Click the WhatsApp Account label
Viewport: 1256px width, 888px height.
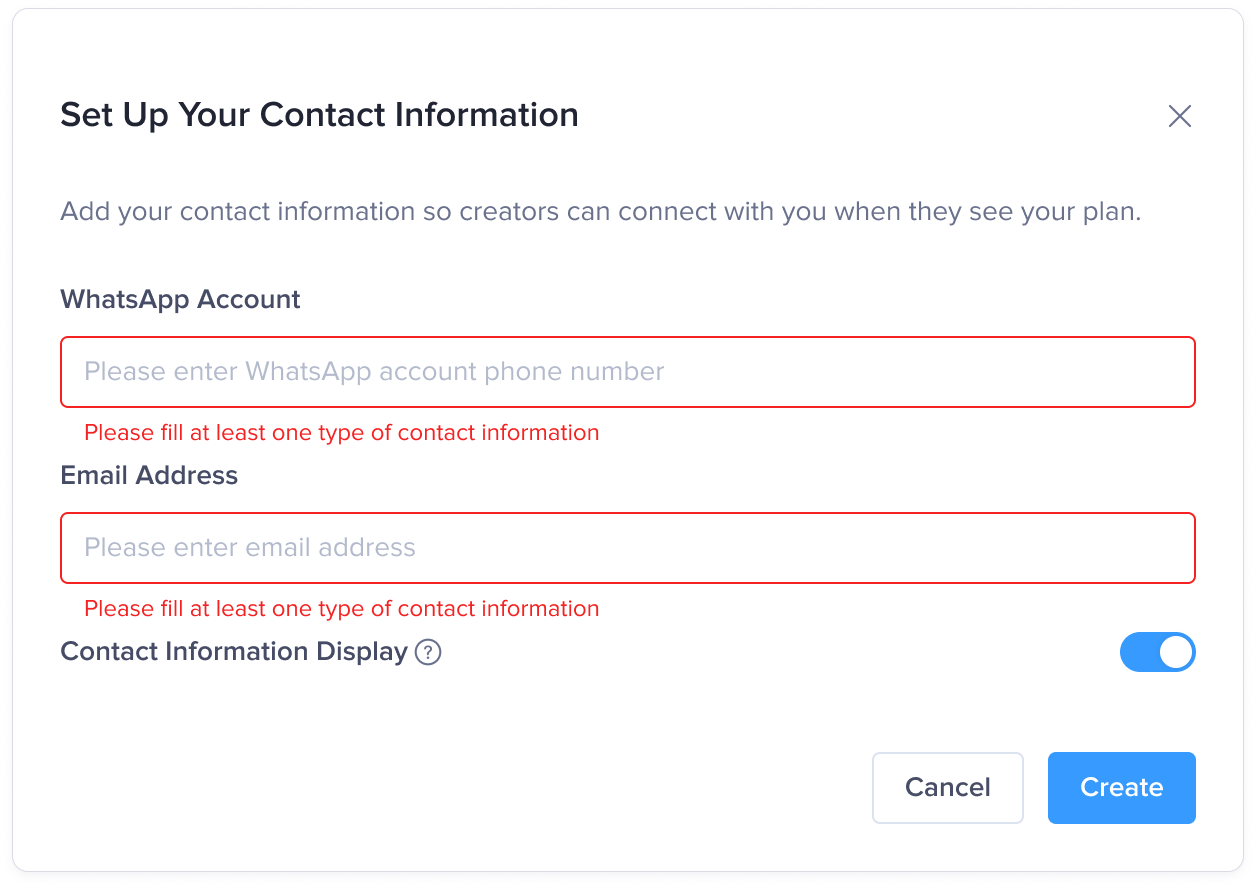point(180,299)
